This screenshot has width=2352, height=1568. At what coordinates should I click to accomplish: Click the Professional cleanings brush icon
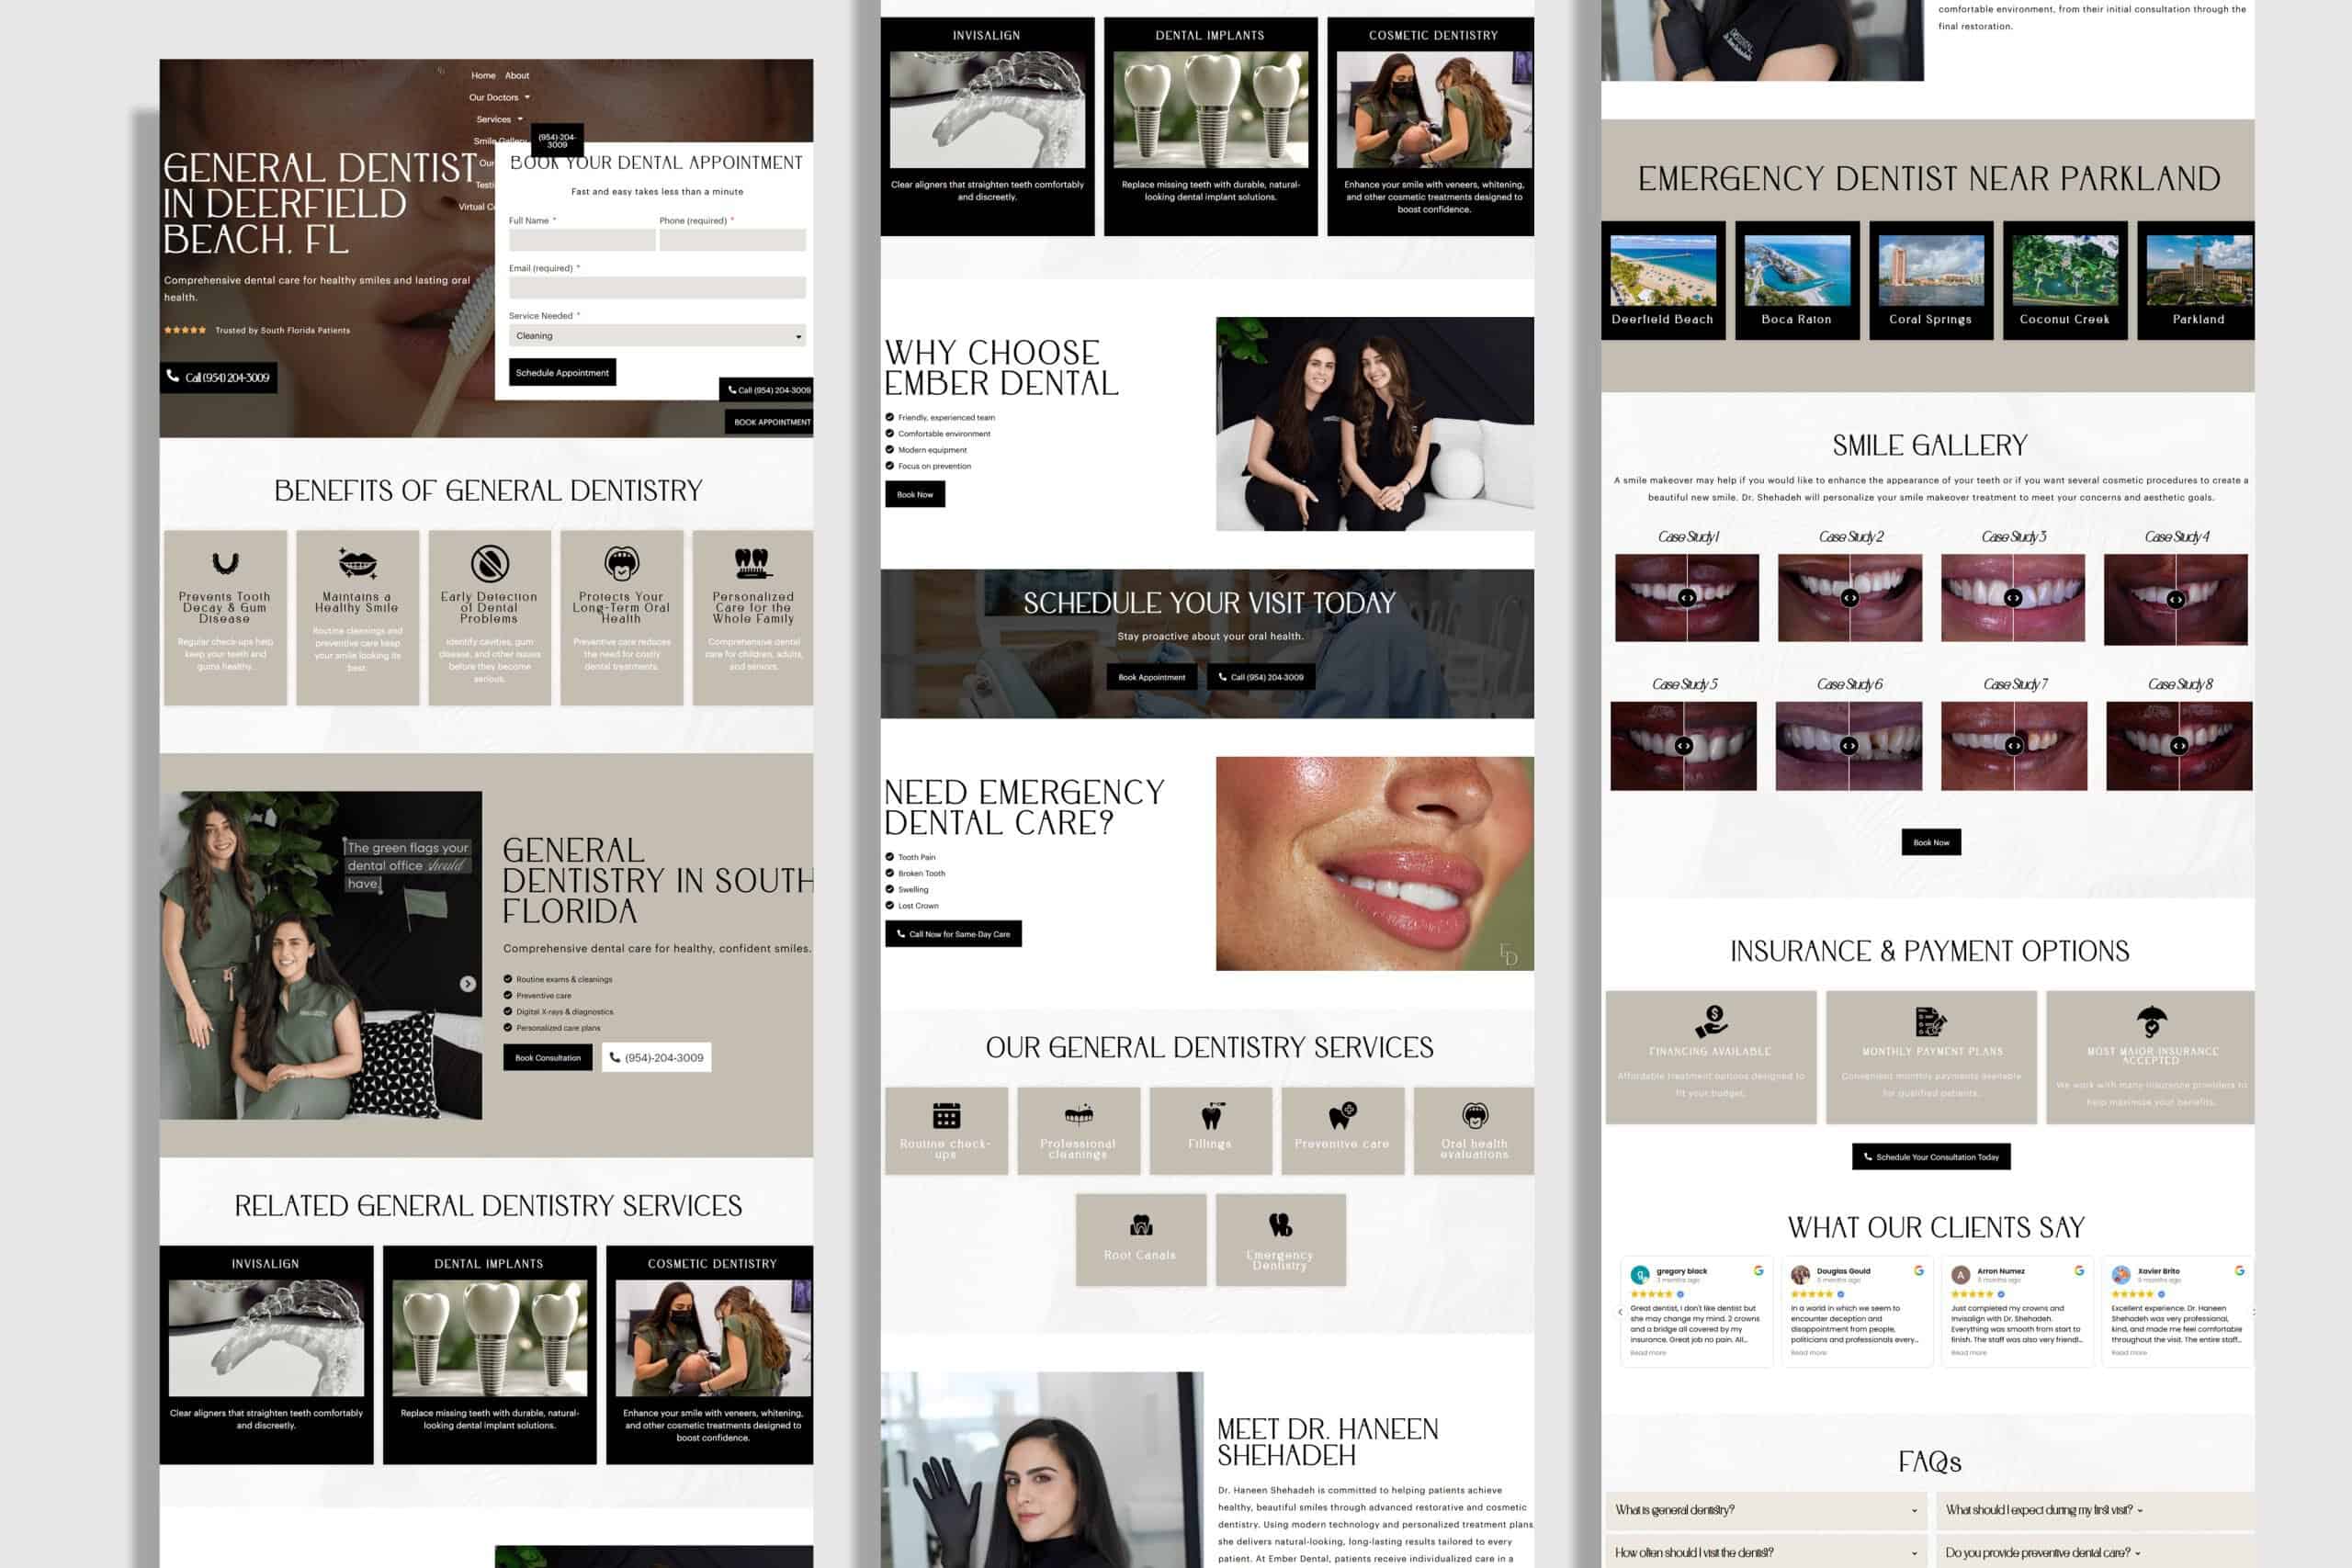pos(1078,1115)
